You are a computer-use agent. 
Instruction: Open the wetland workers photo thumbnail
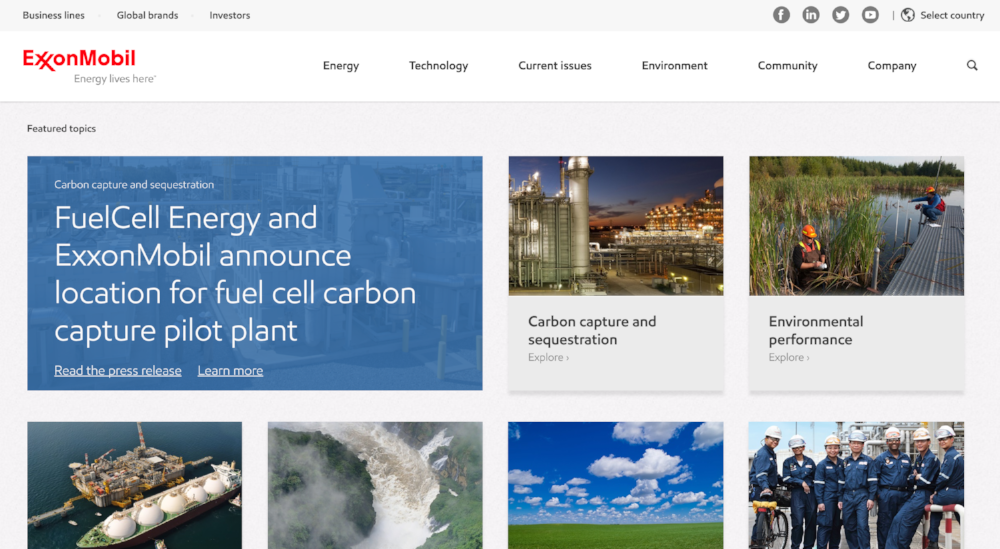point(857,226)
